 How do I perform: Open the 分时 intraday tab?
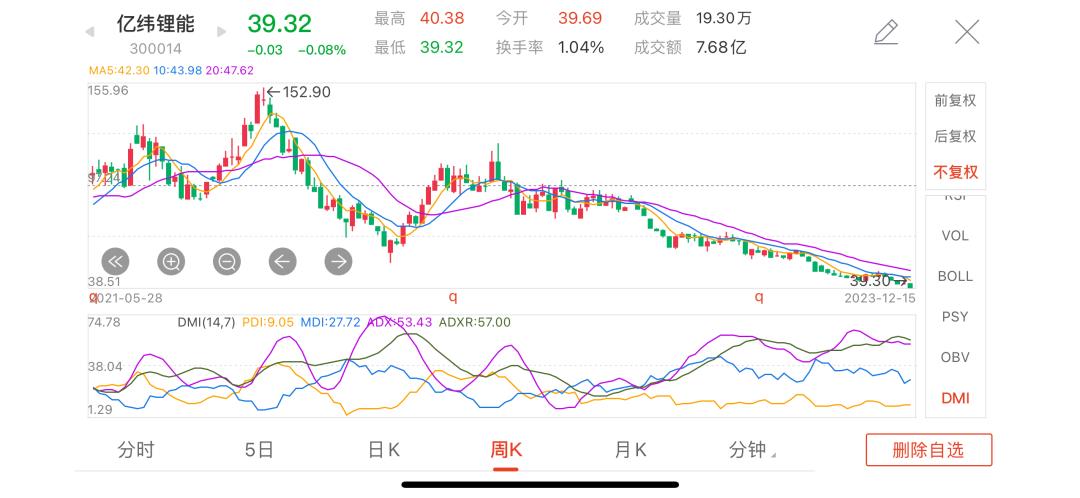coord(136,450)
